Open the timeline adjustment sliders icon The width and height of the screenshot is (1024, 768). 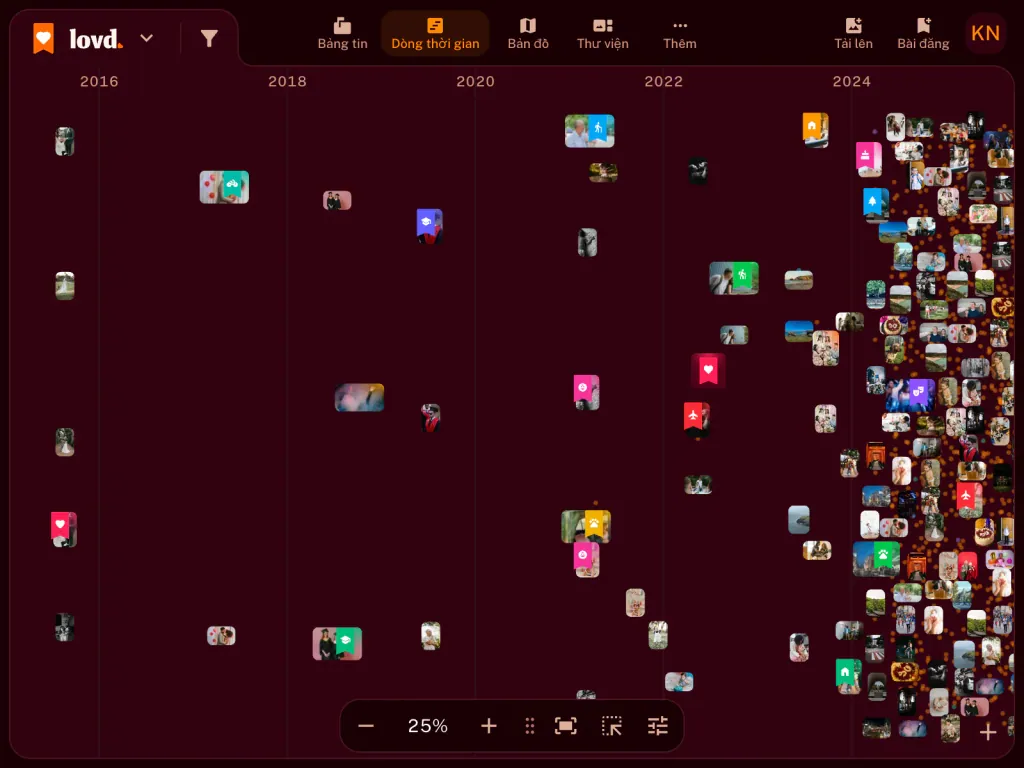(658, 726)
